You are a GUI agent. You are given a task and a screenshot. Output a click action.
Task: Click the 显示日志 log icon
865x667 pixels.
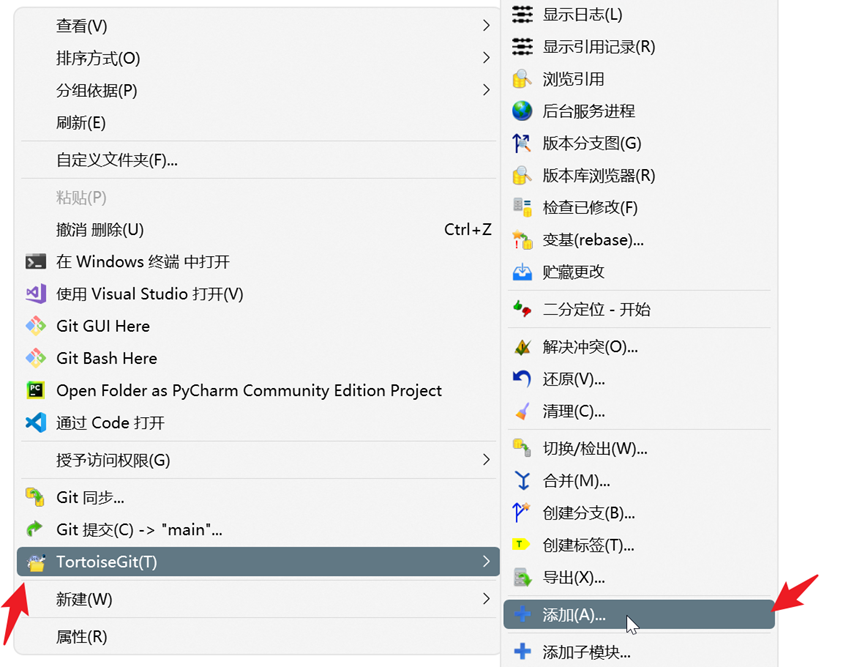tap(522, 14)
